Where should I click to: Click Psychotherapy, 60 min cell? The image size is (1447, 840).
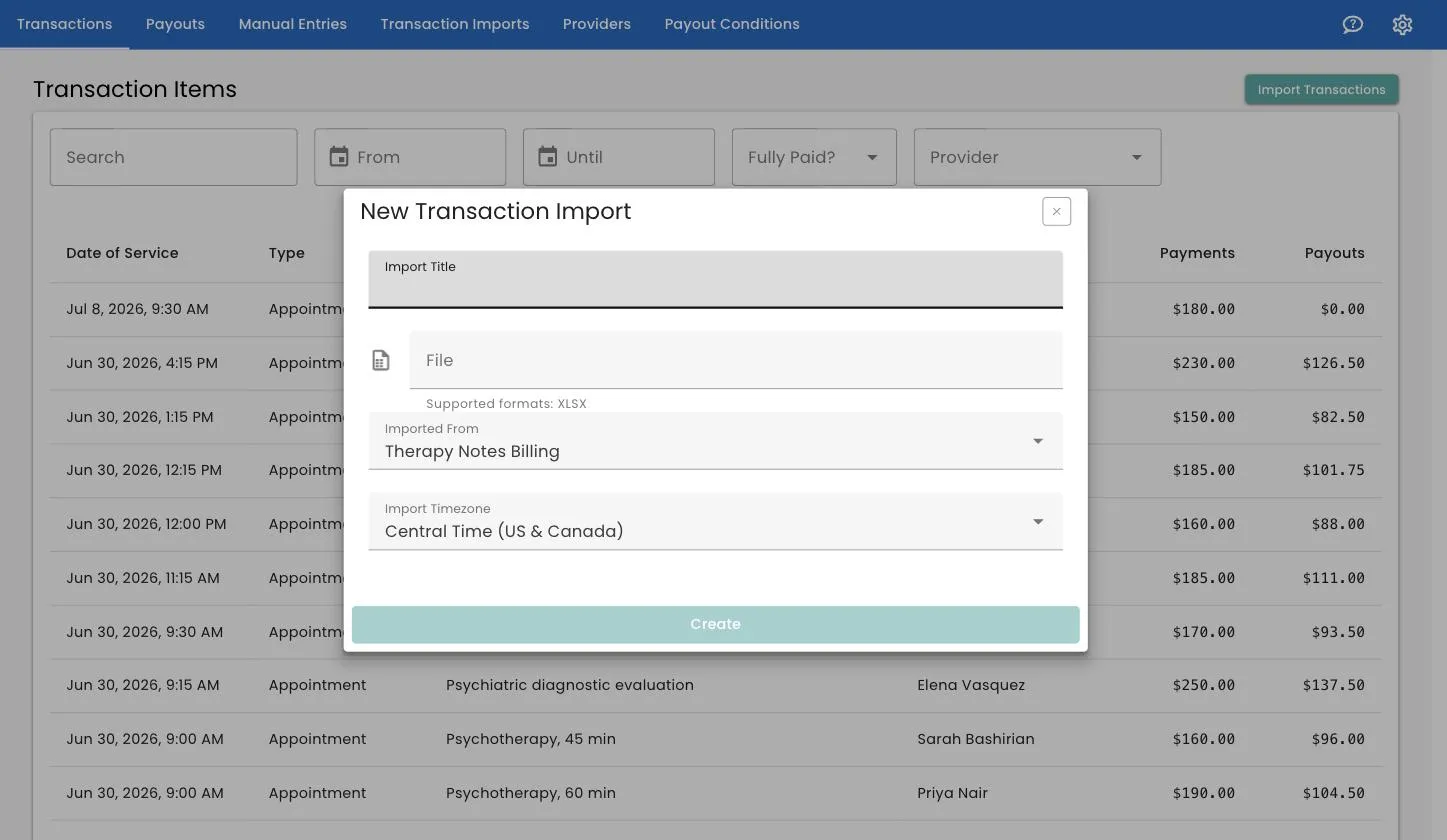click(x=531, y=793)
